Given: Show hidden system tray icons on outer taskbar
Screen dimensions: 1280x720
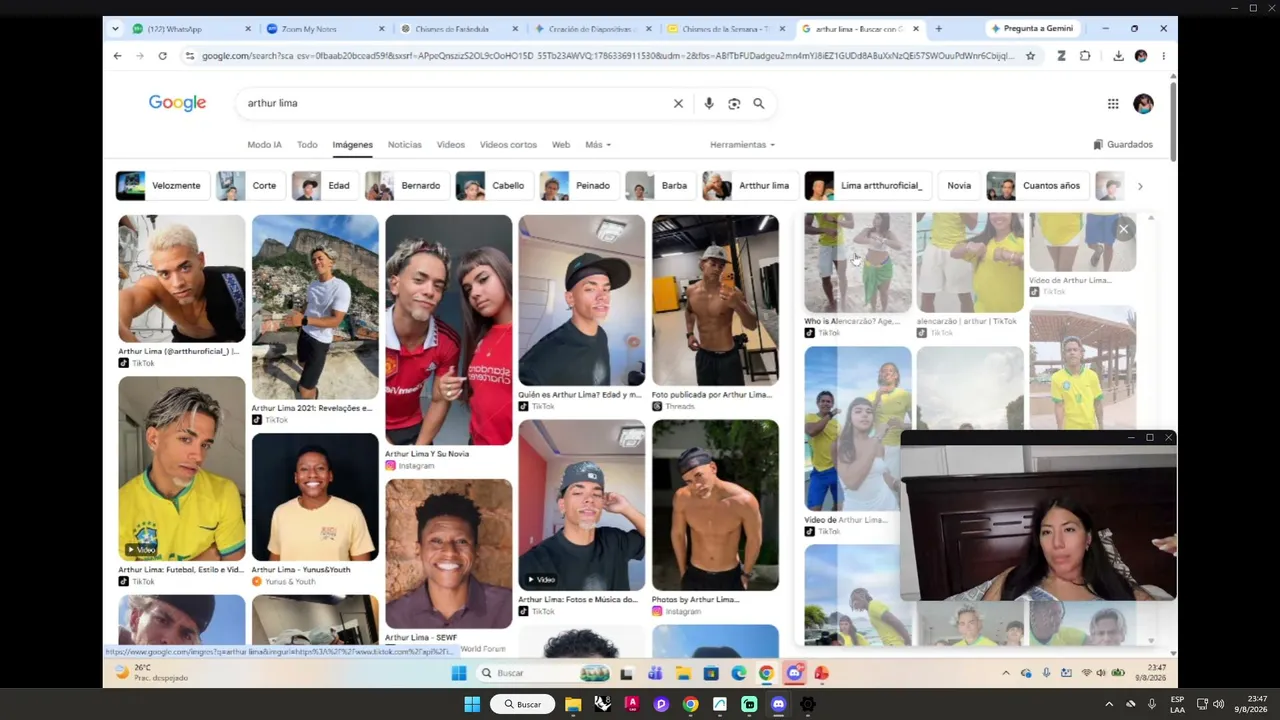Looking at the screenshot, I should (1108, 704).
